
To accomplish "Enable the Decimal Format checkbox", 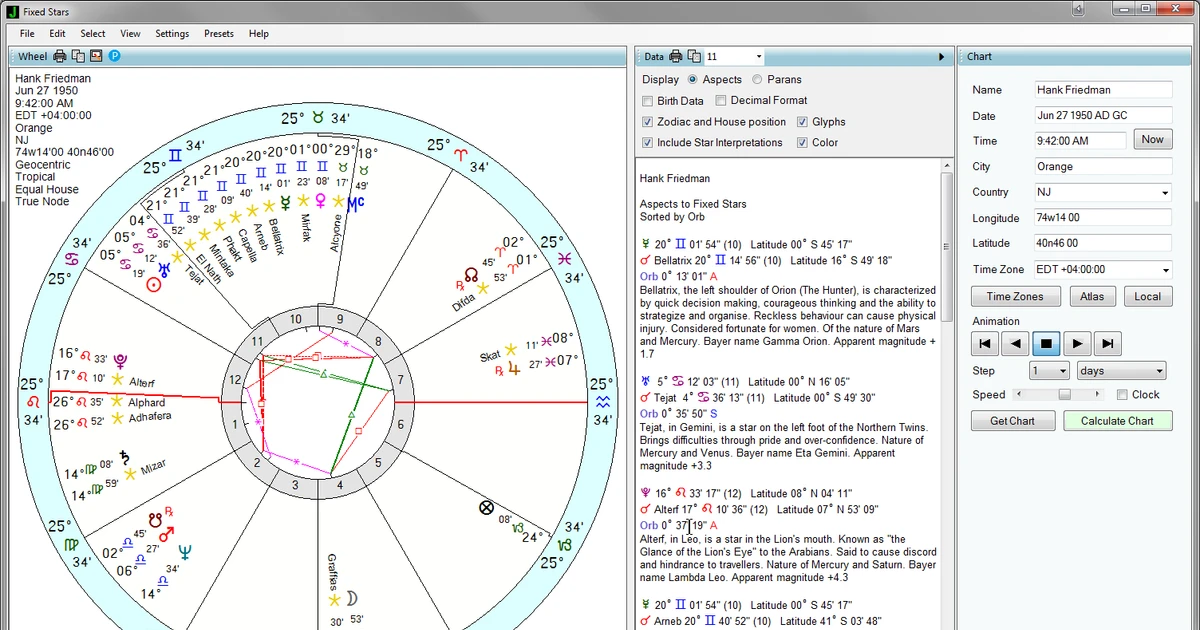I will 721,101.
